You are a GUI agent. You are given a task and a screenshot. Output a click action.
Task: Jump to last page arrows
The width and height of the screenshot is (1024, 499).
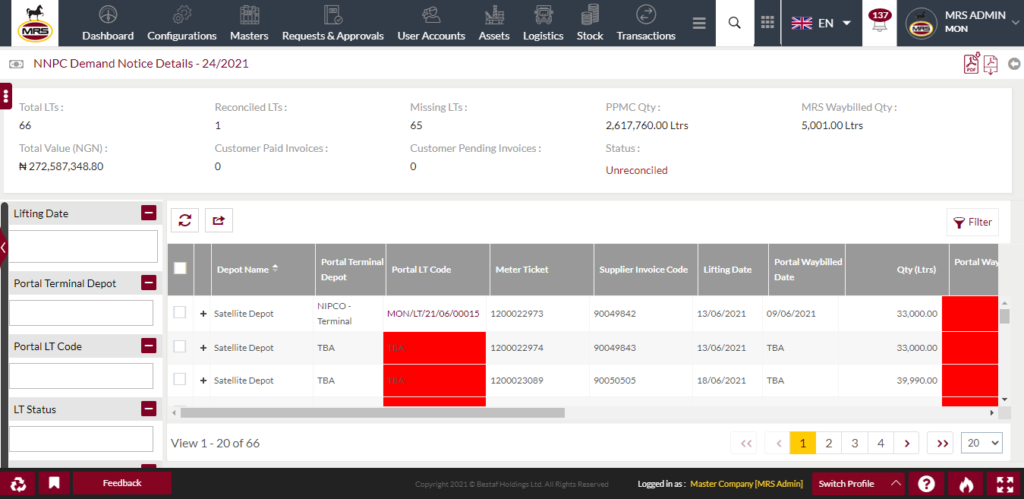pos(942,443)
